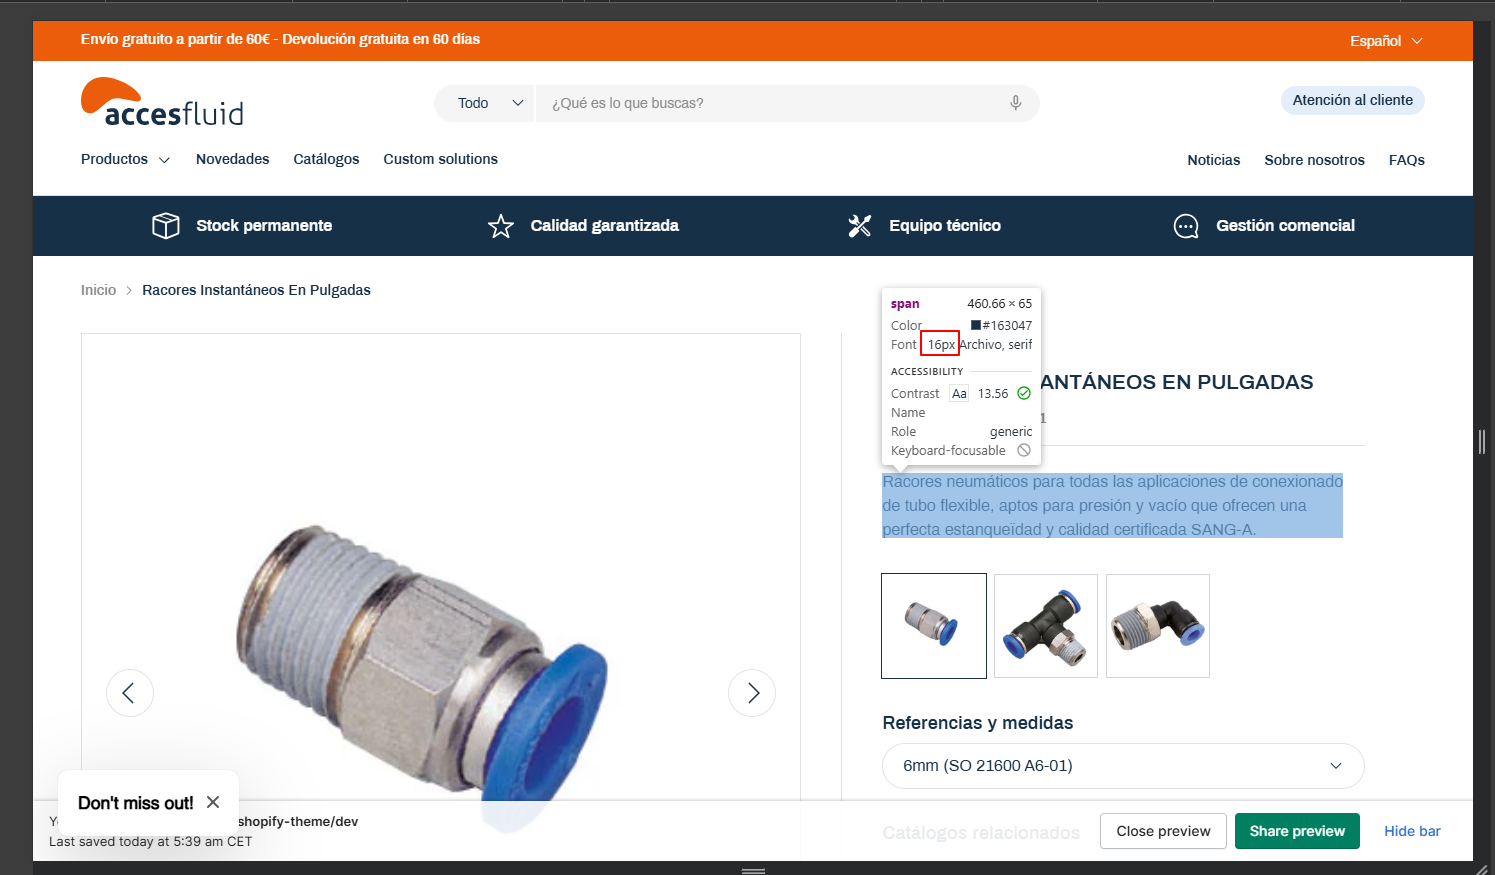Screen dimensions: 1495x875
Task: Open the Todo search category dropdown
Action: coord(489,103)
